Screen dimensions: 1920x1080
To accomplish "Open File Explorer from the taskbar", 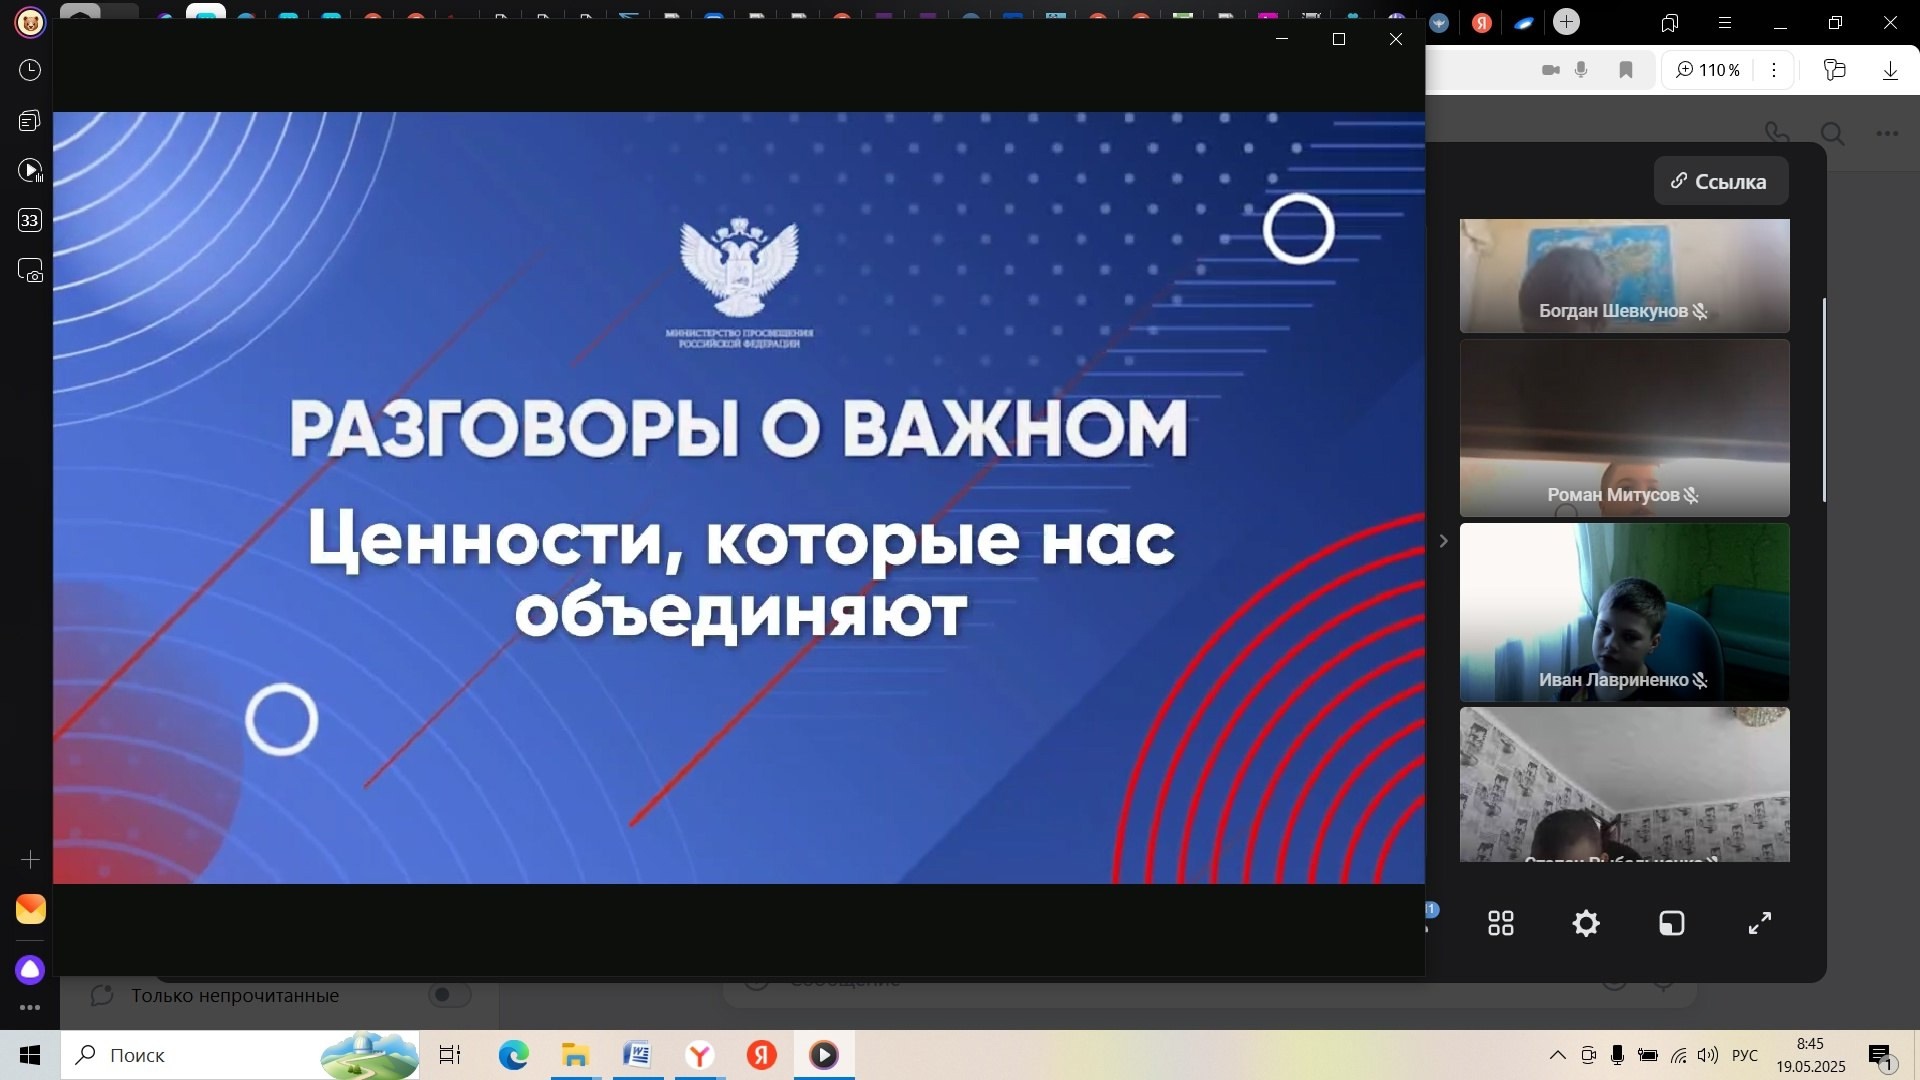I will click(575, 1055).
